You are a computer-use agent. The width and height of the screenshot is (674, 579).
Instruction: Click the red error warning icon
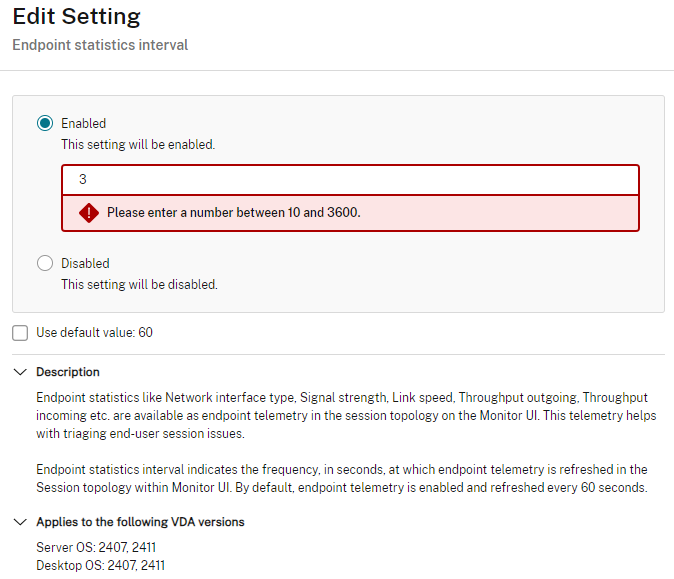tap(89, 213)
